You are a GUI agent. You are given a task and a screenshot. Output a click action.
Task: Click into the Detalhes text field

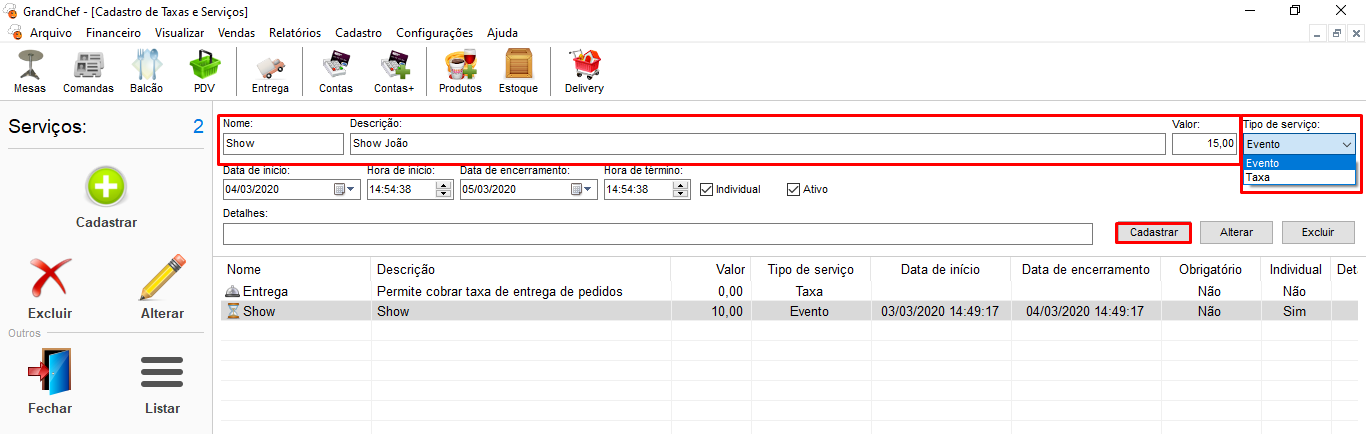point(657,233)
